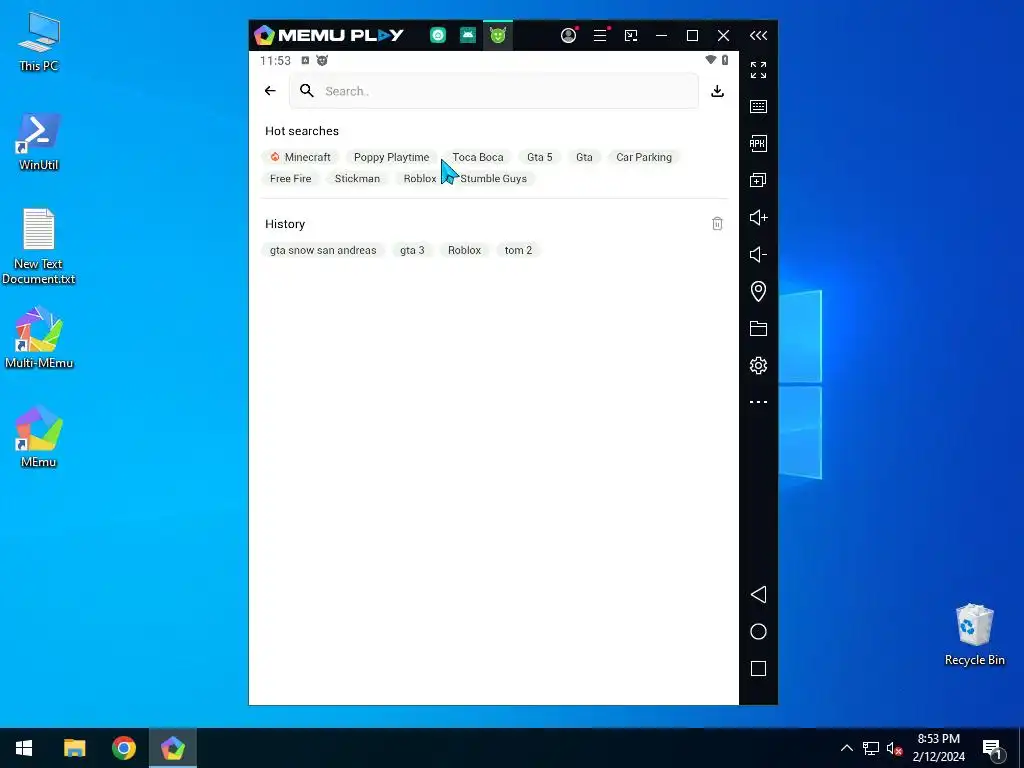Open WinUtil desktop shortcut
Screen dimensions: 1024x768
[x=39, y=142]
